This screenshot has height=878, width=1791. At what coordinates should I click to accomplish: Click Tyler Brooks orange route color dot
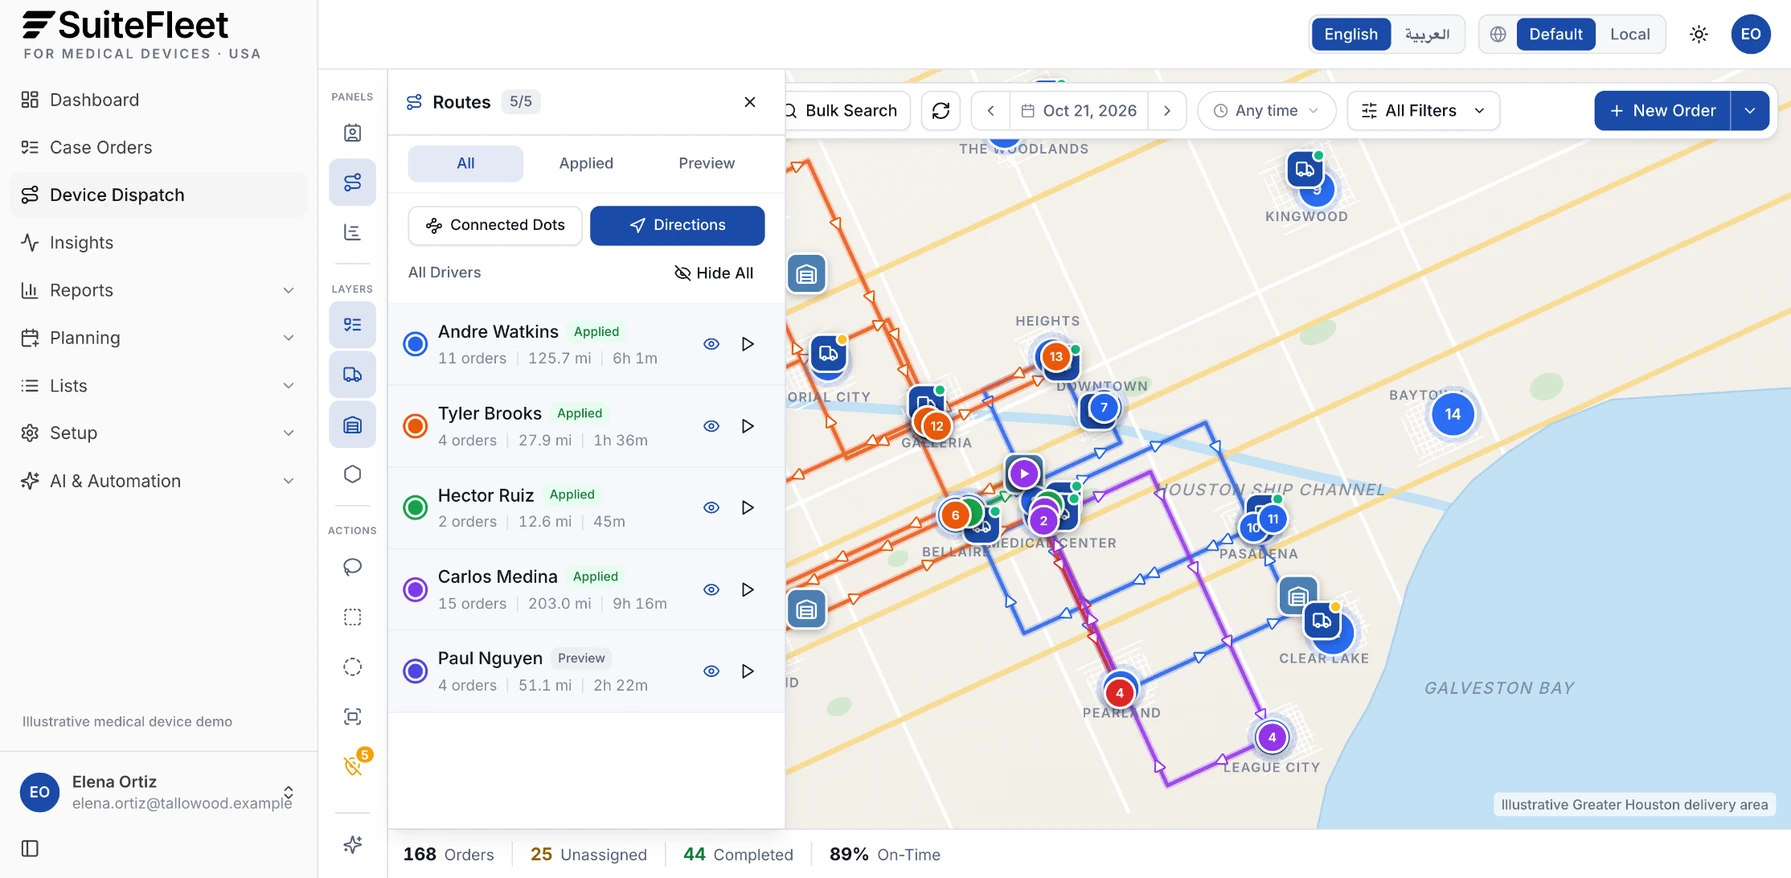point(415,426)
